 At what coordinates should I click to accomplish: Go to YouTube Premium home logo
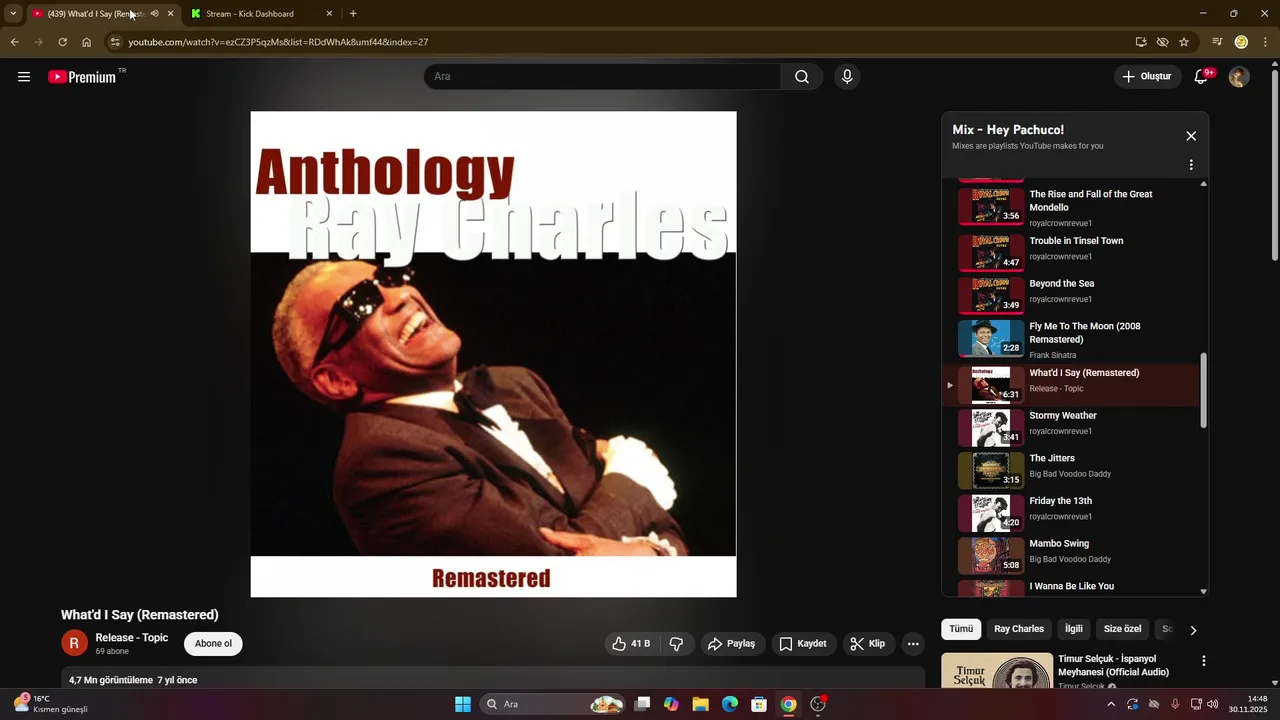point(82,77)
